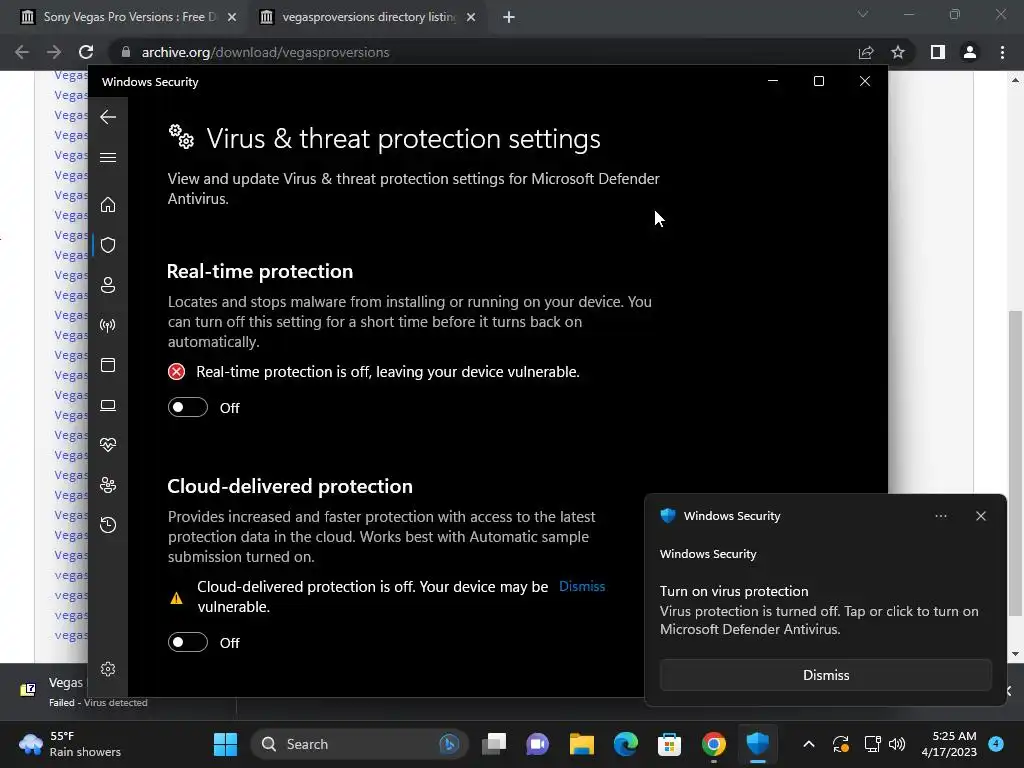
Task: Click Chrome back navigation arrow
Action: (x=22, y=52)
